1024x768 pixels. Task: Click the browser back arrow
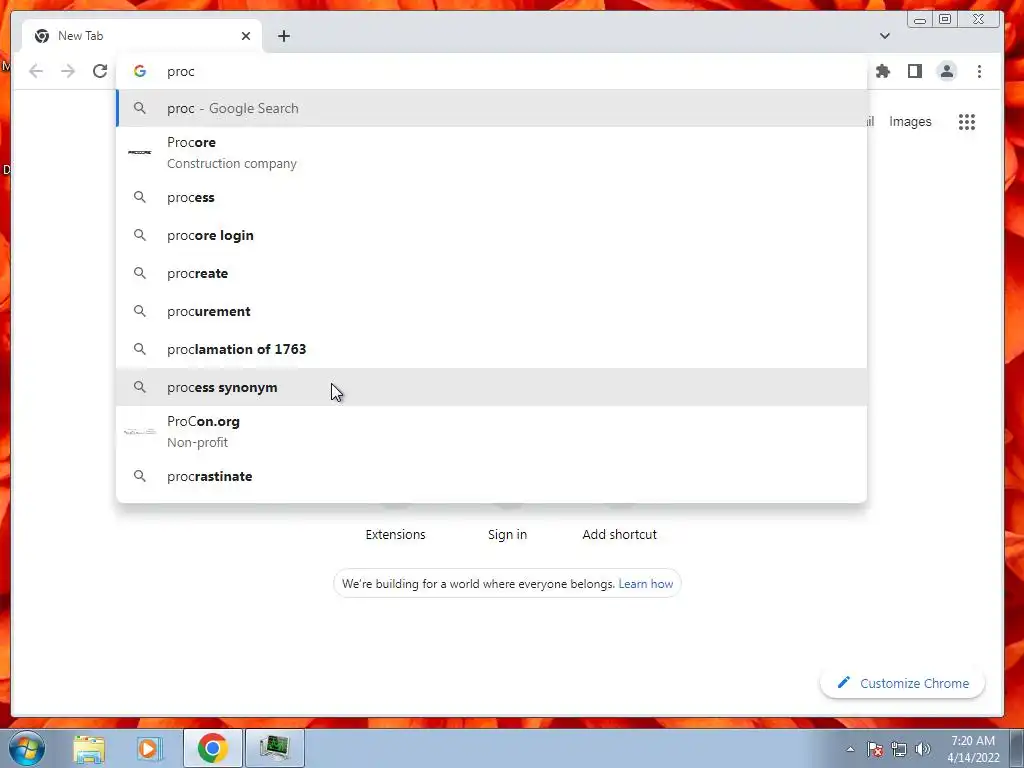(36, 71)
